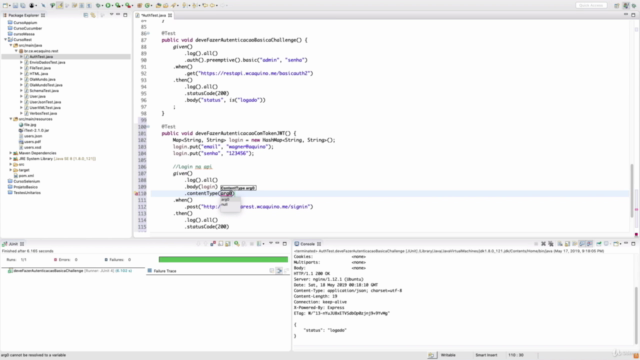Click error marker on line 110
Viewport: 640px width, 360px height.
pos(136,193)
